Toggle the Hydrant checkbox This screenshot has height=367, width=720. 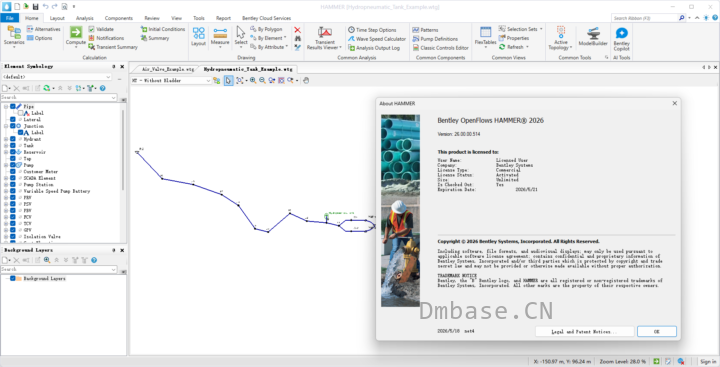pyautogui.click(x=13, y=139)
